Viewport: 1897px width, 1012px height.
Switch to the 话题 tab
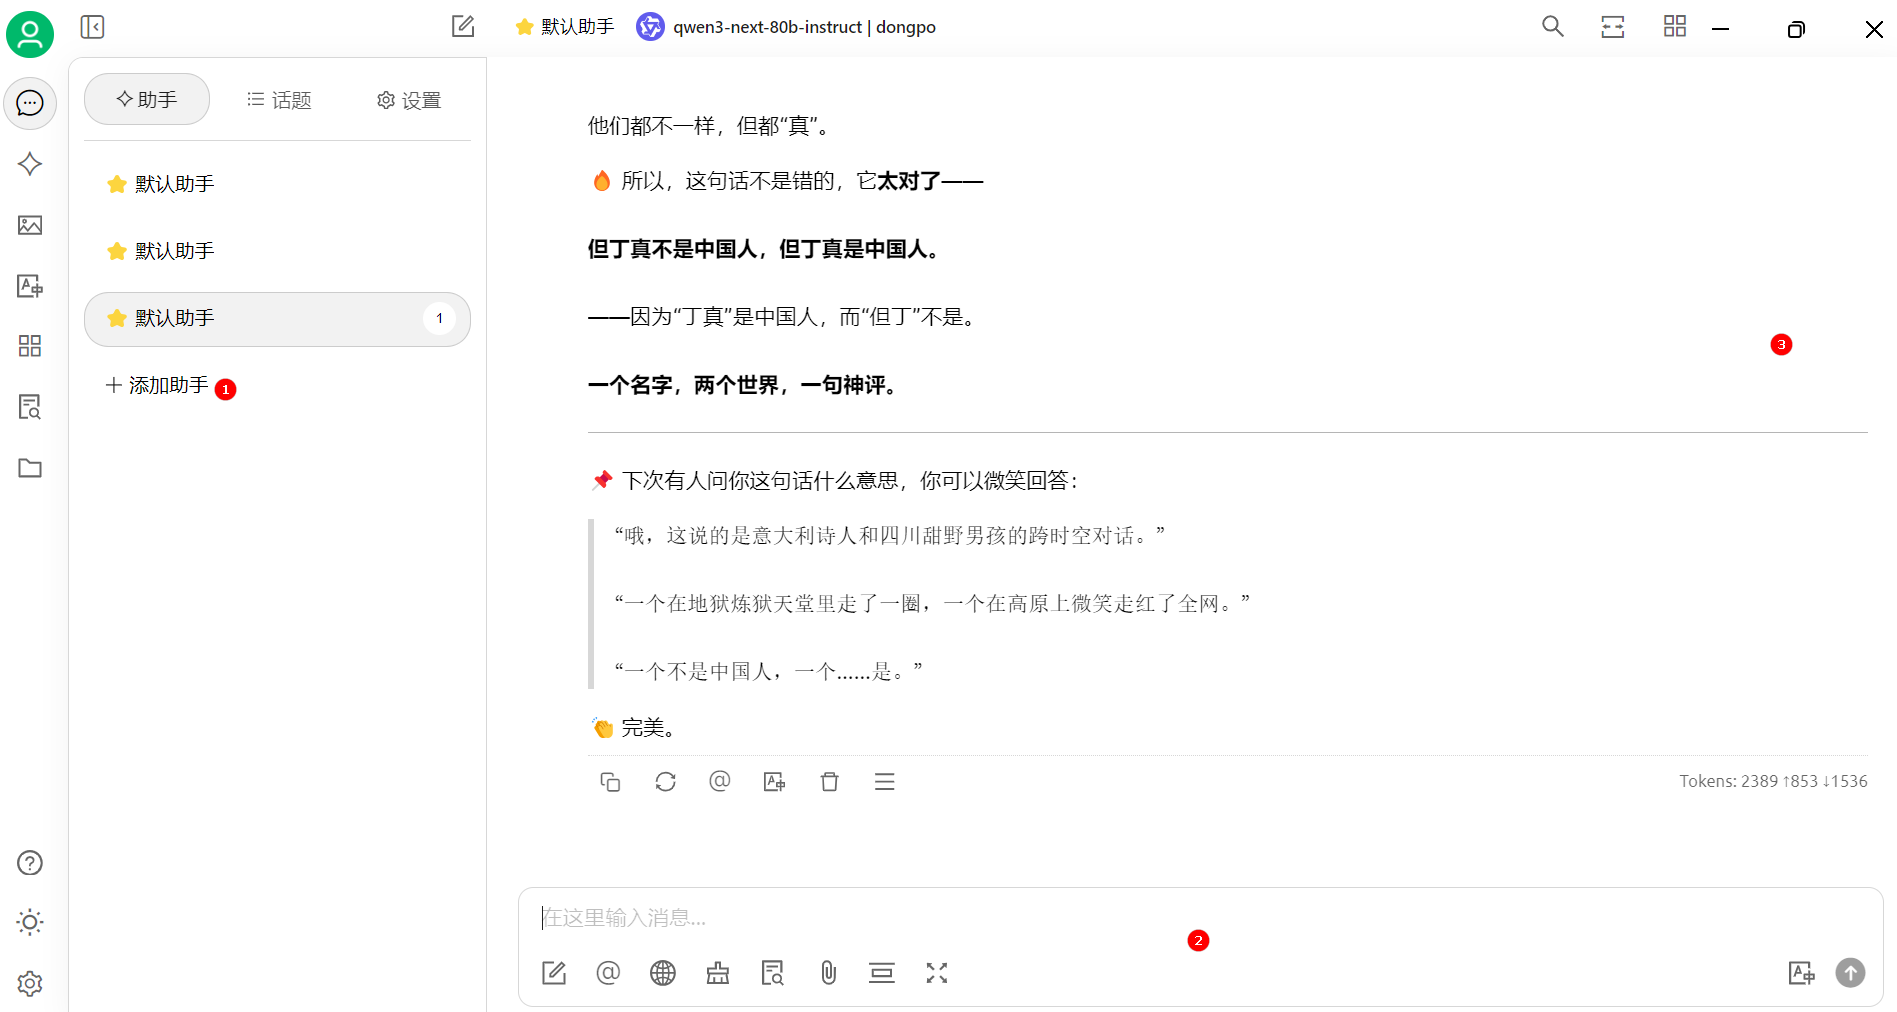(x=279, y=100)
